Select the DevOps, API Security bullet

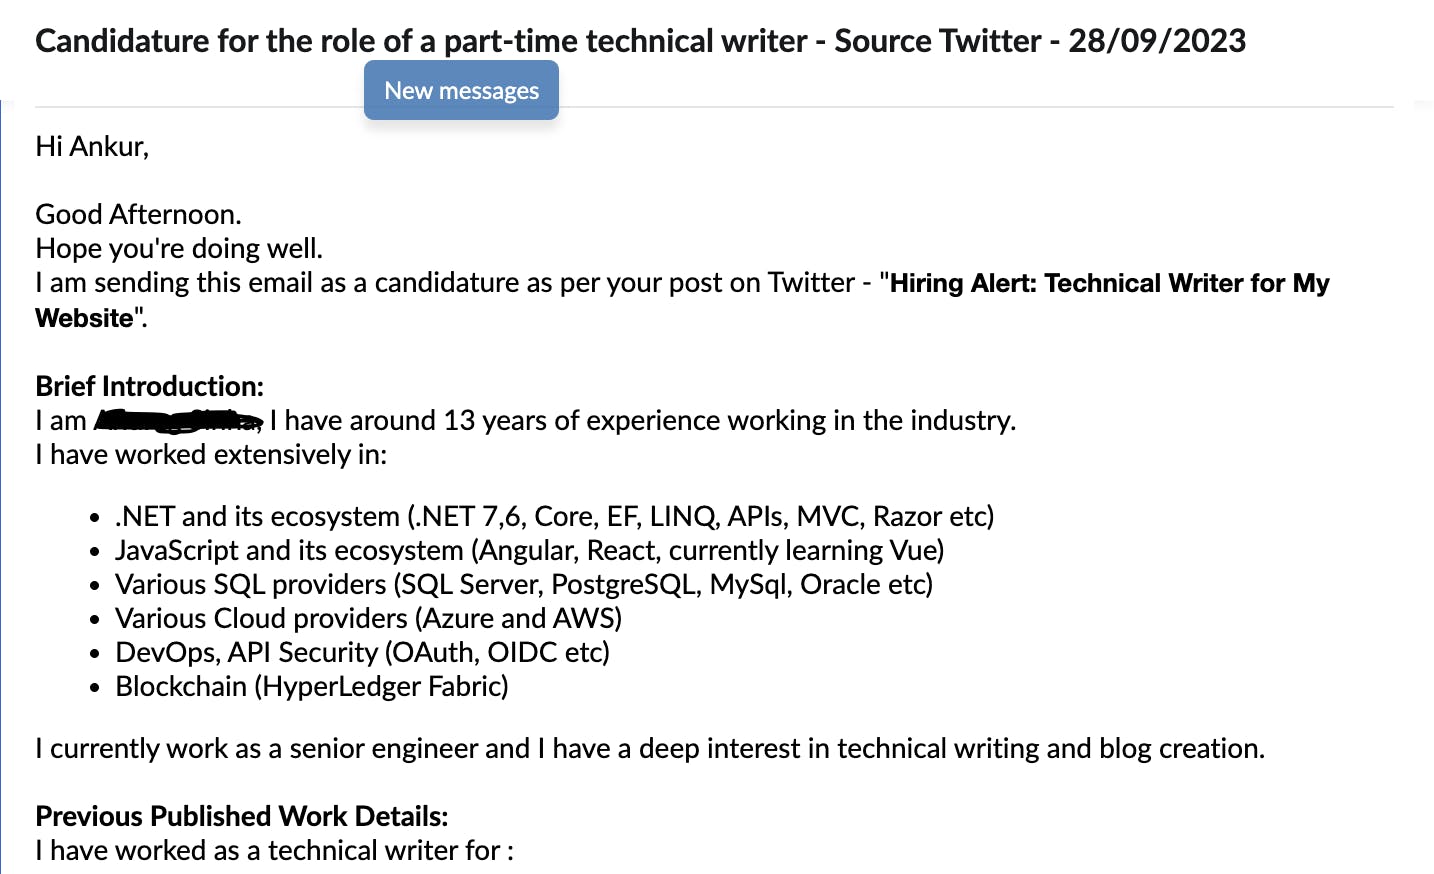click(362, 653)
